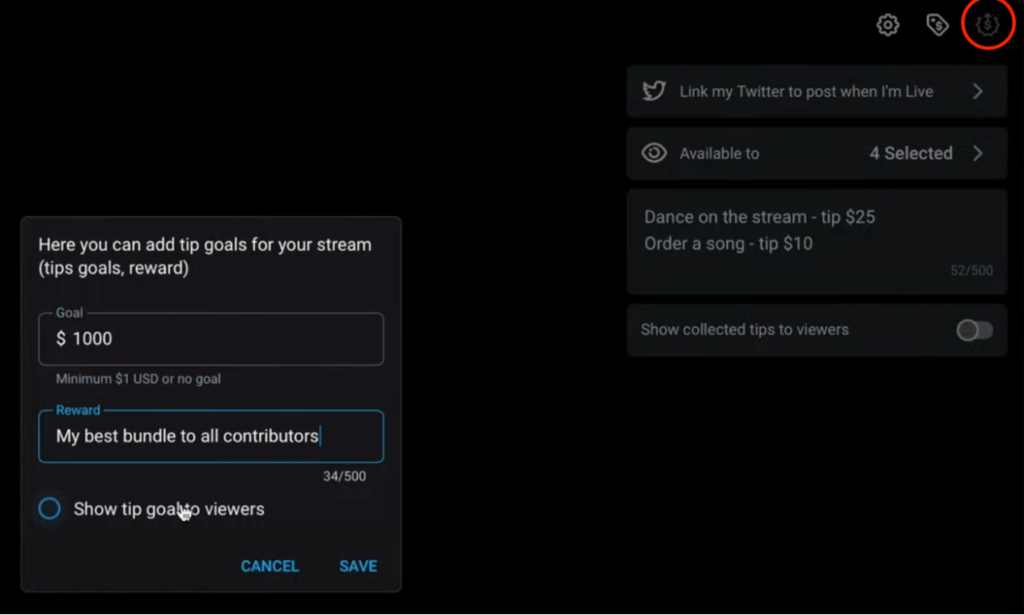Click the Link my Twitter to post text

pos(806,92)
